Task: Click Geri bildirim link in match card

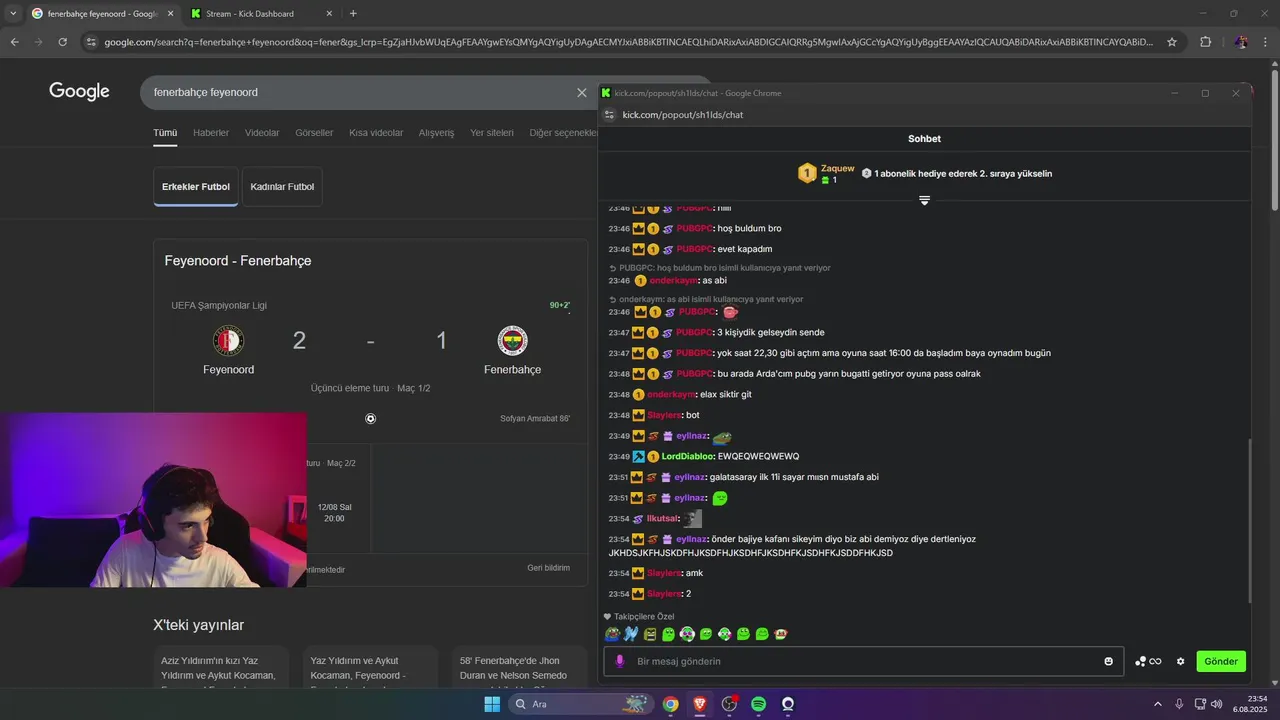Action: [548, 568]
